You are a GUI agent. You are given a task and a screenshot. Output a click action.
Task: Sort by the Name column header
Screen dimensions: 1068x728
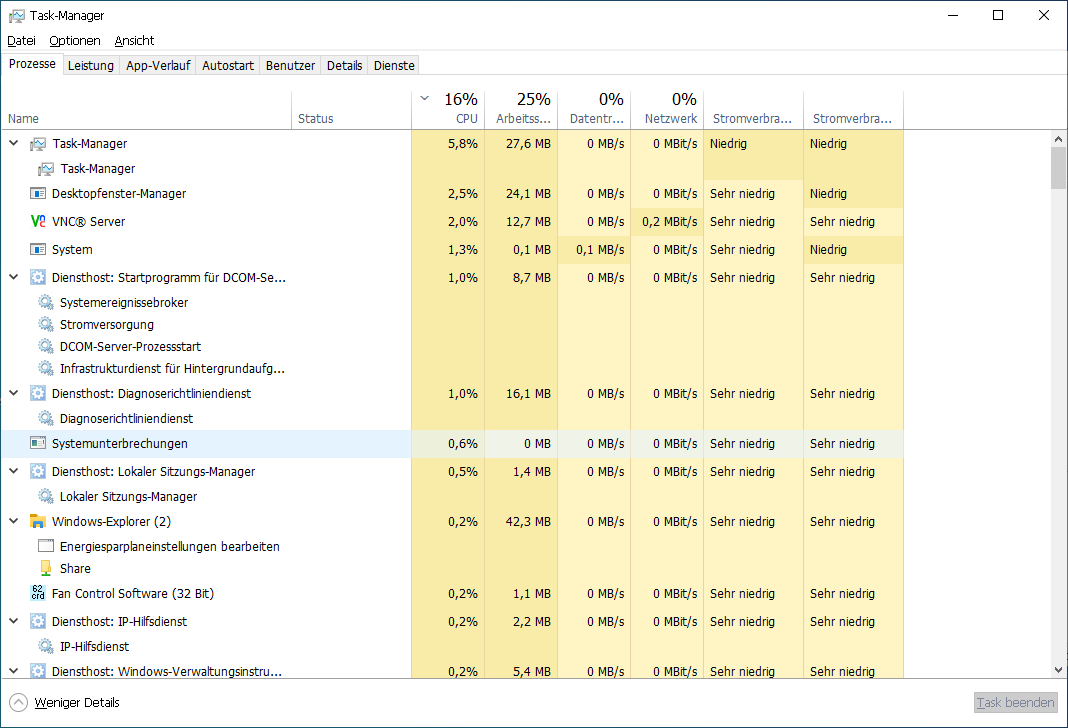coord(146,110)
